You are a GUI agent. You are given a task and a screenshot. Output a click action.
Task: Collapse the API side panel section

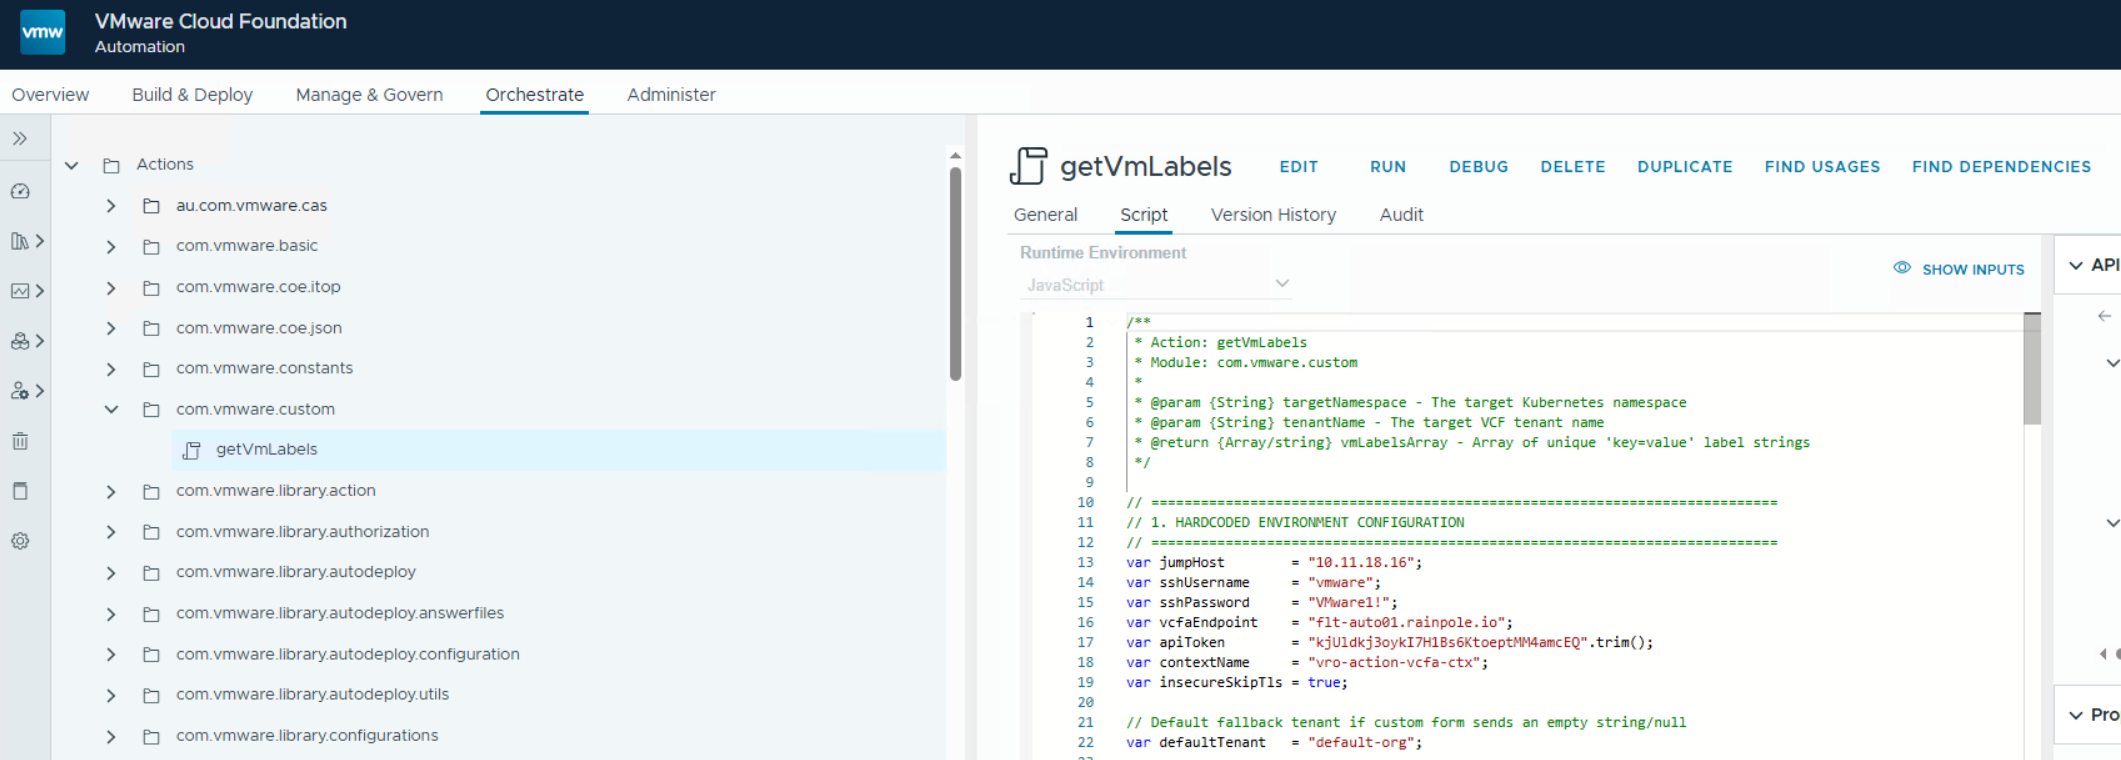pos(2076,266)
